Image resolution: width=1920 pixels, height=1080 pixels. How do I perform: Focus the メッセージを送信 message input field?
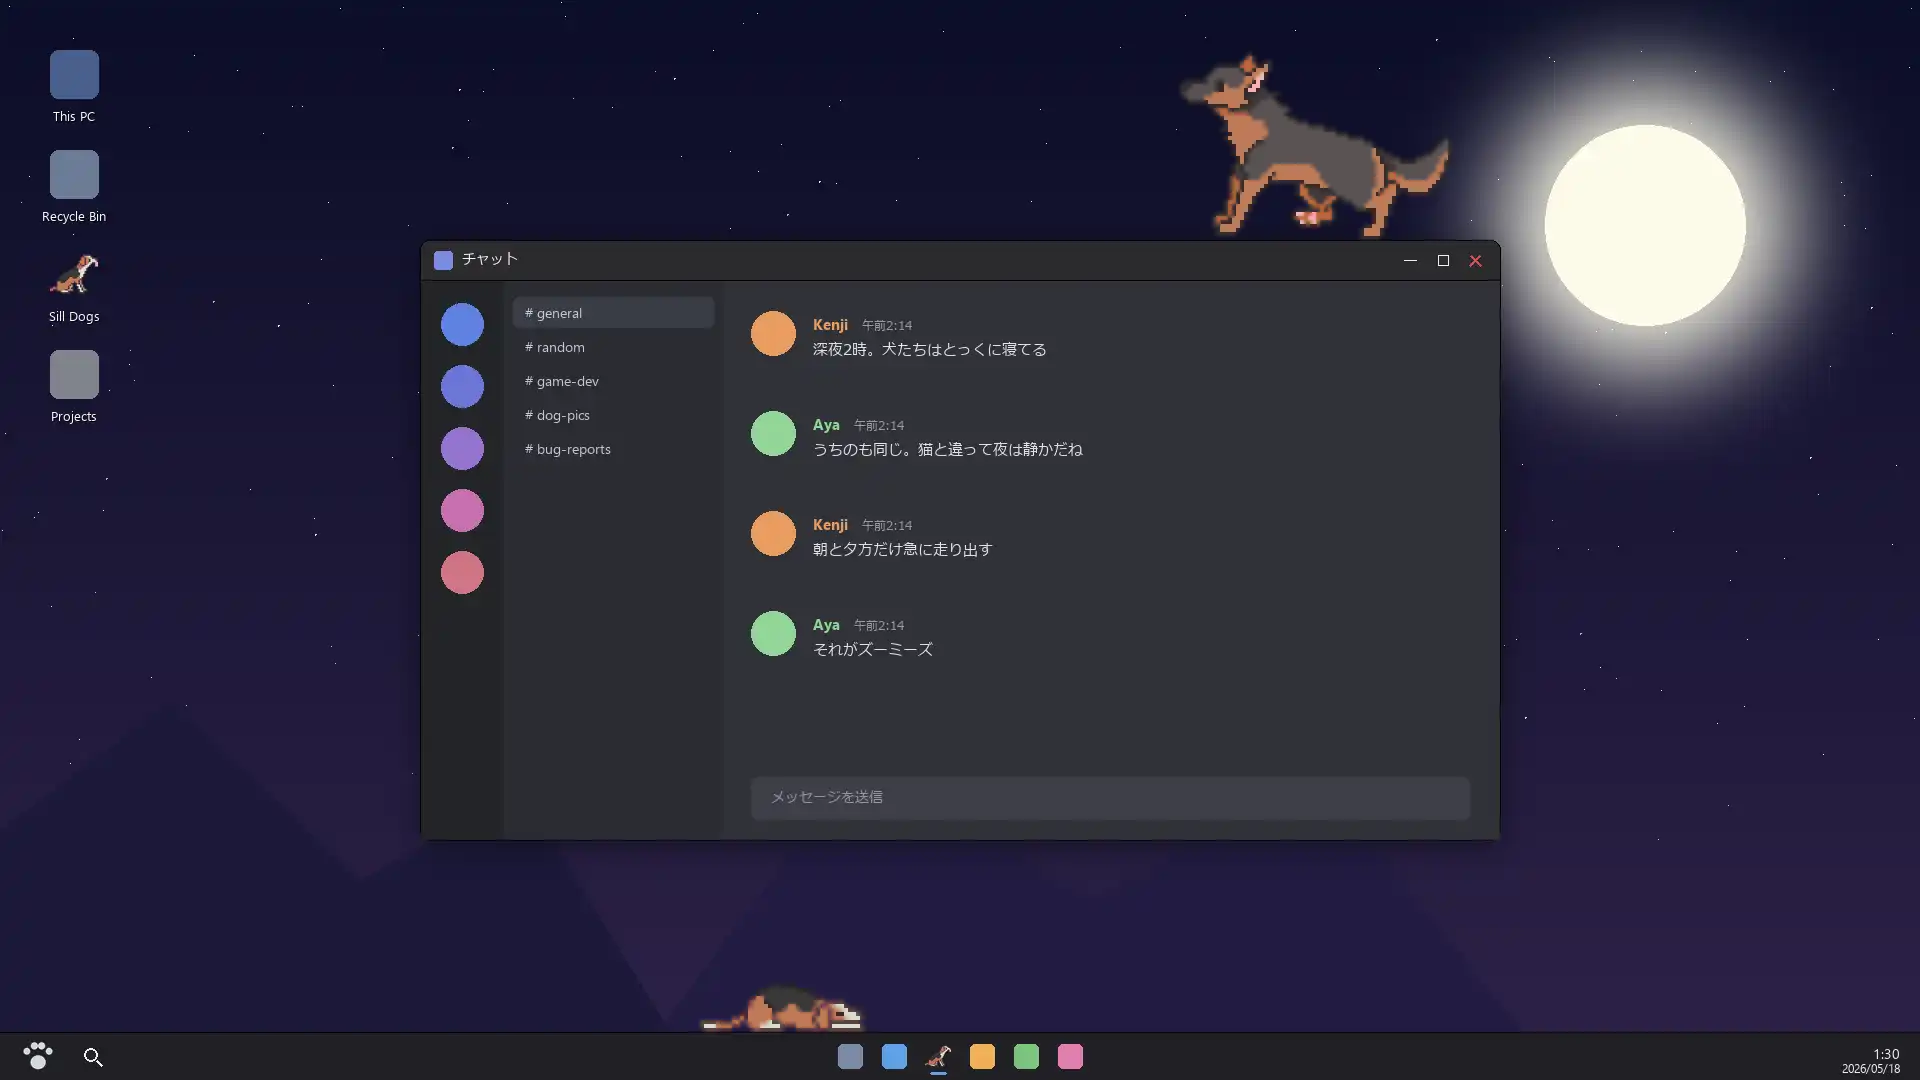(1110, 798)
